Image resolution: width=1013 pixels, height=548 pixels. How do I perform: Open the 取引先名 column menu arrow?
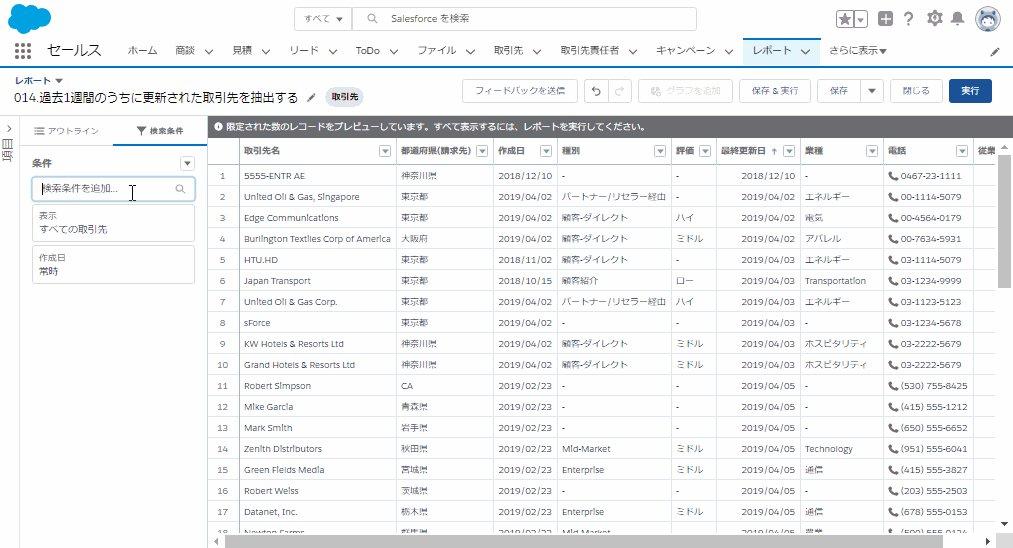[385, 151]
